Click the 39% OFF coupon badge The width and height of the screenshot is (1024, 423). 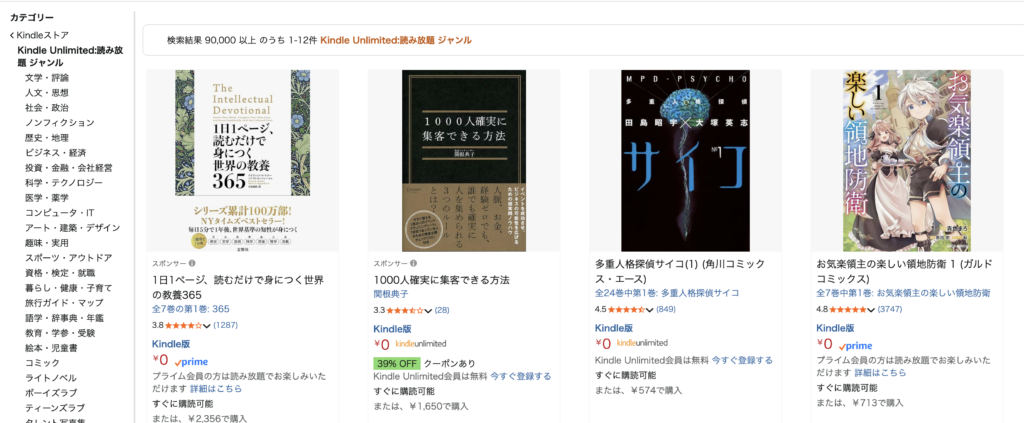[x=397, y=364]
